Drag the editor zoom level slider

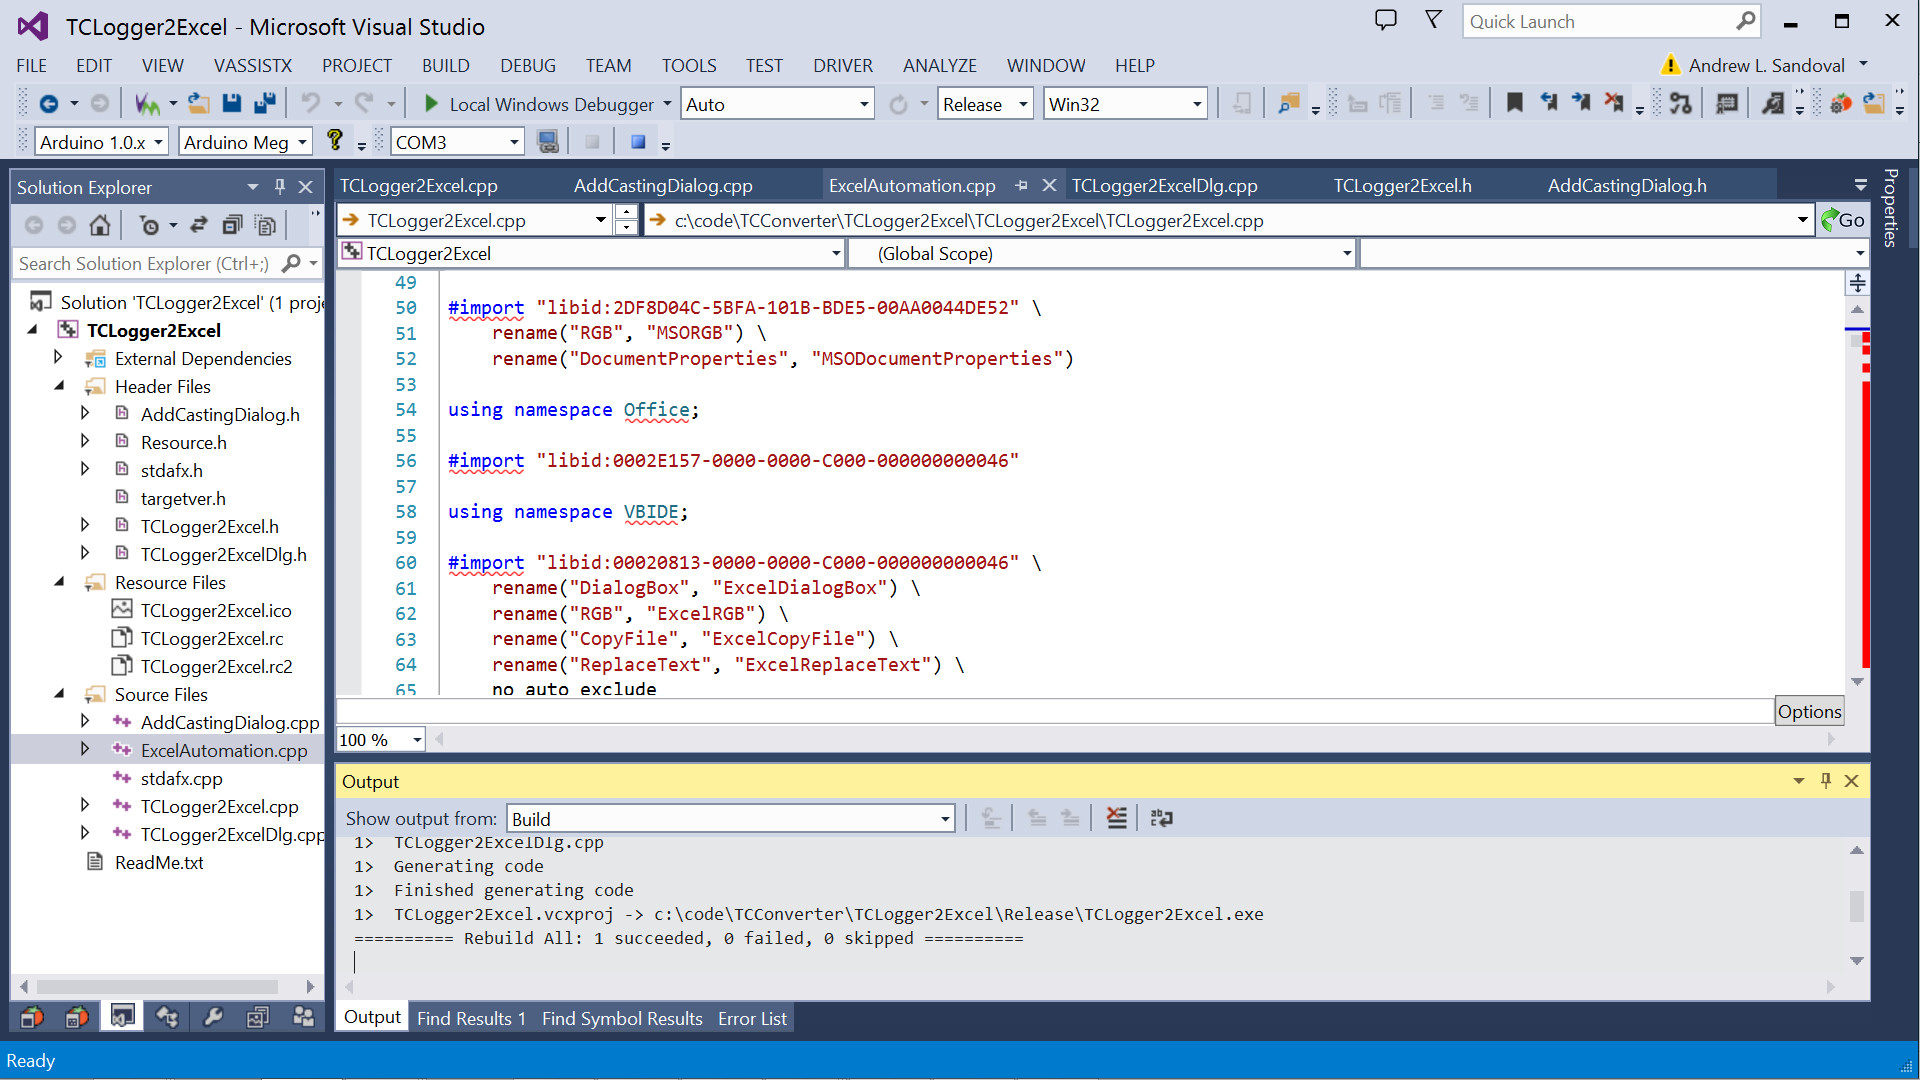coord(381,738)
